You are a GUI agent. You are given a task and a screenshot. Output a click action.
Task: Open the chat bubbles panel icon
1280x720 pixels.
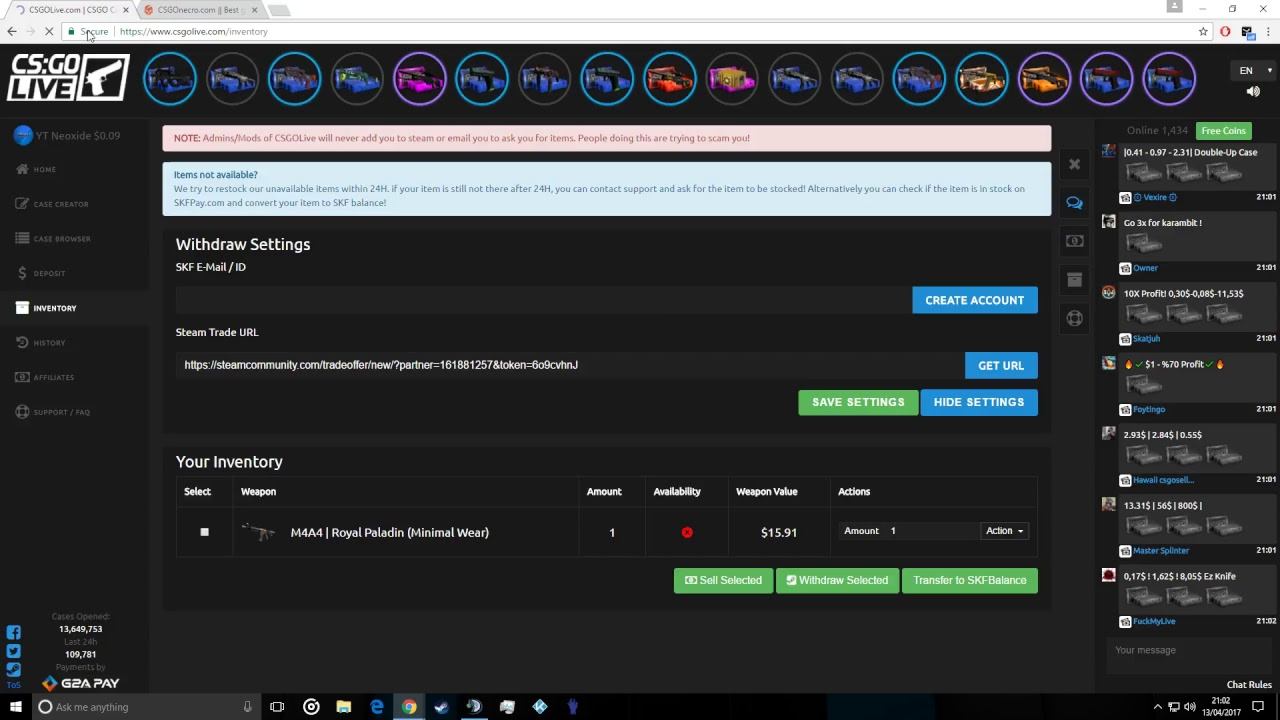coord(1074,203)
